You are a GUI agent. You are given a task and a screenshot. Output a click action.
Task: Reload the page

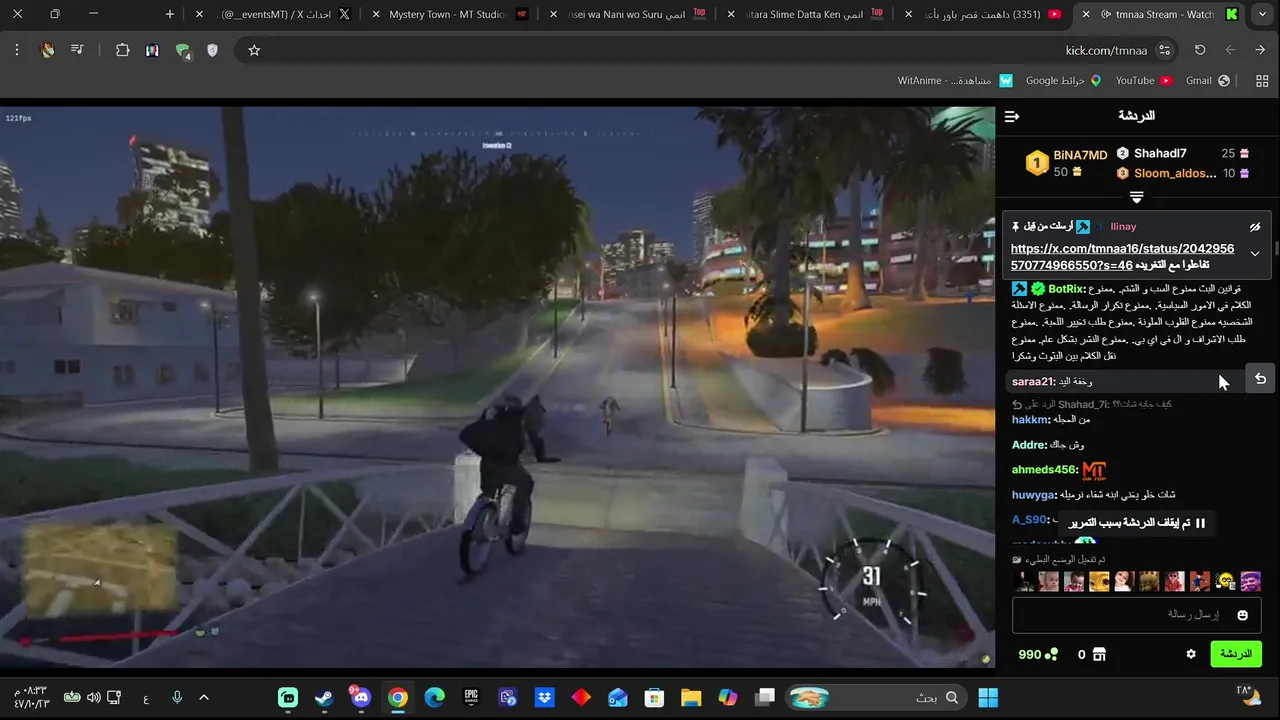coord(1200,50)
